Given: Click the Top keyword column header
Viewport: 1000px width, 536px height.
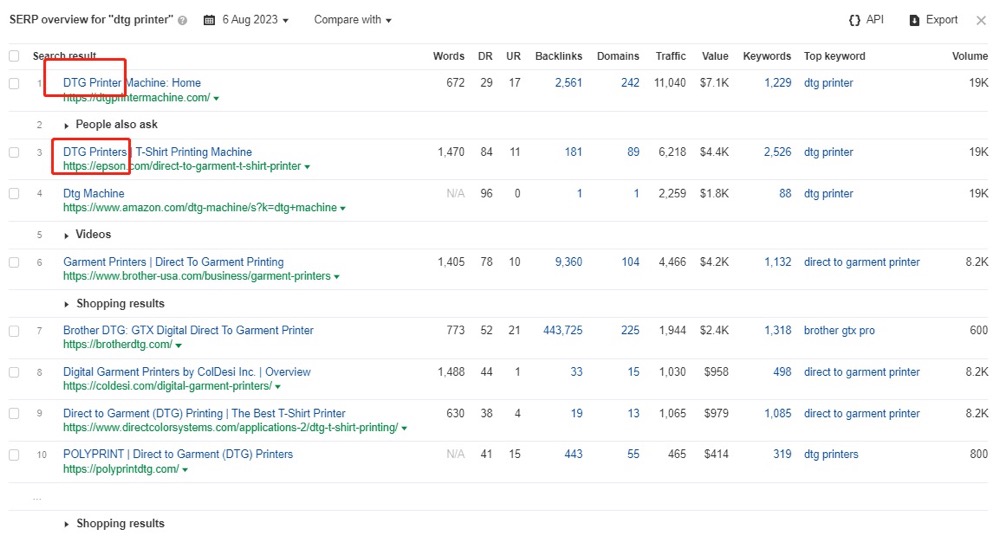Looking at the screenshot, I should [834, 56].
